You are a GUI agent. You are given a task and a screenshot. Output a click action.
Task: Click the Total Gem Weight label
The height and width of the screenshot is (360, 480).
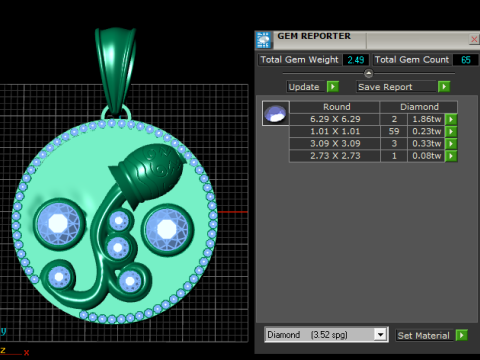(x=299, y=60)
